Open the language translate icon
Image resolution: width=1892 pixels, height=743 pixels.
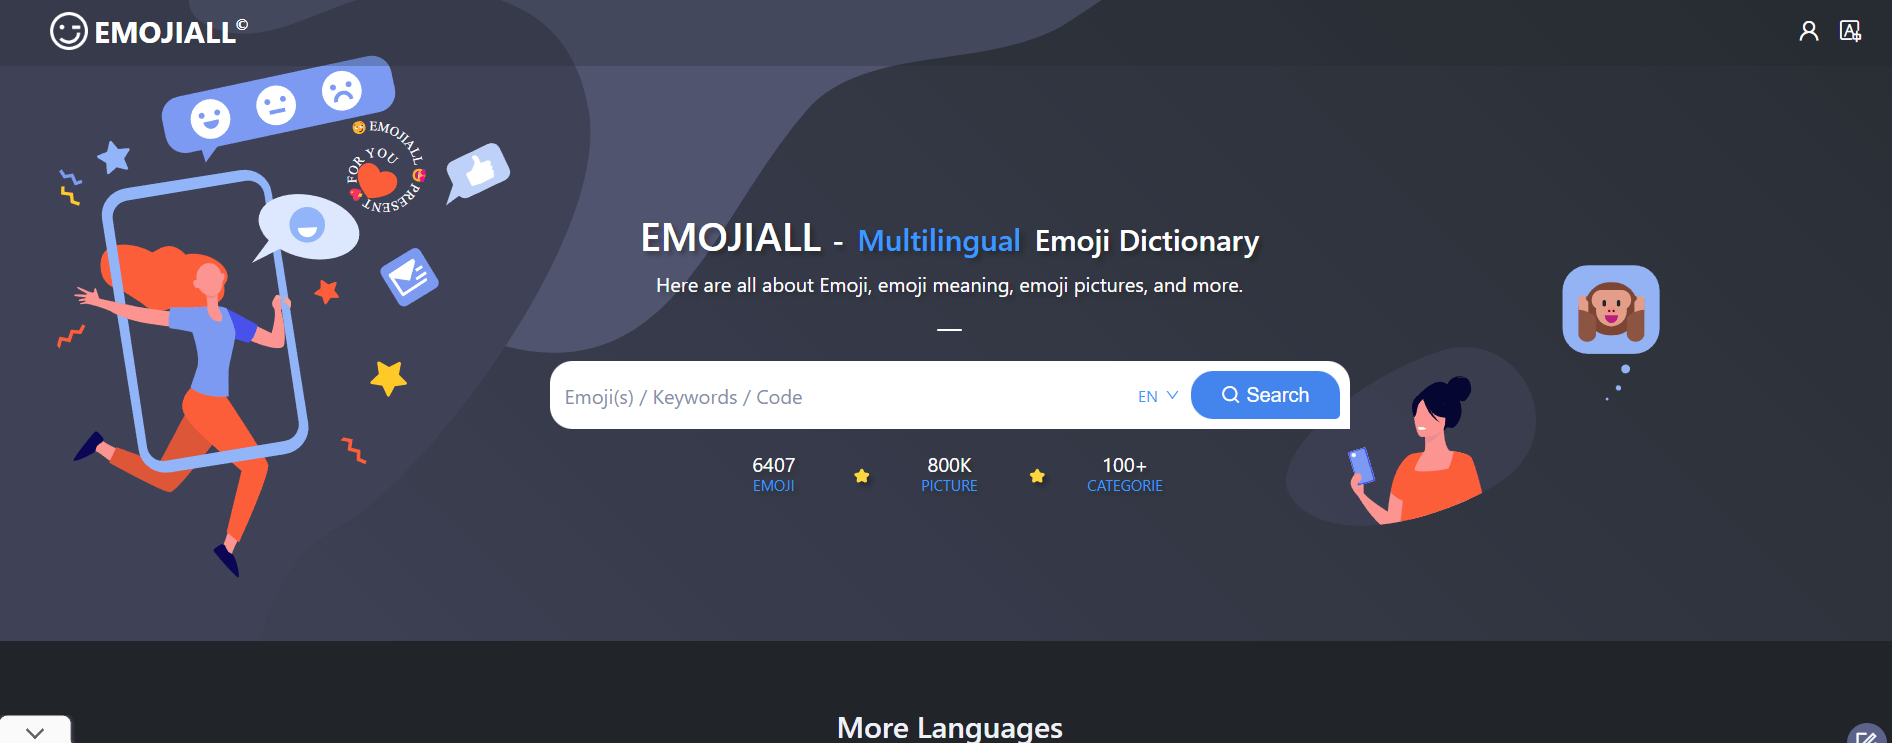(1850, 31)
